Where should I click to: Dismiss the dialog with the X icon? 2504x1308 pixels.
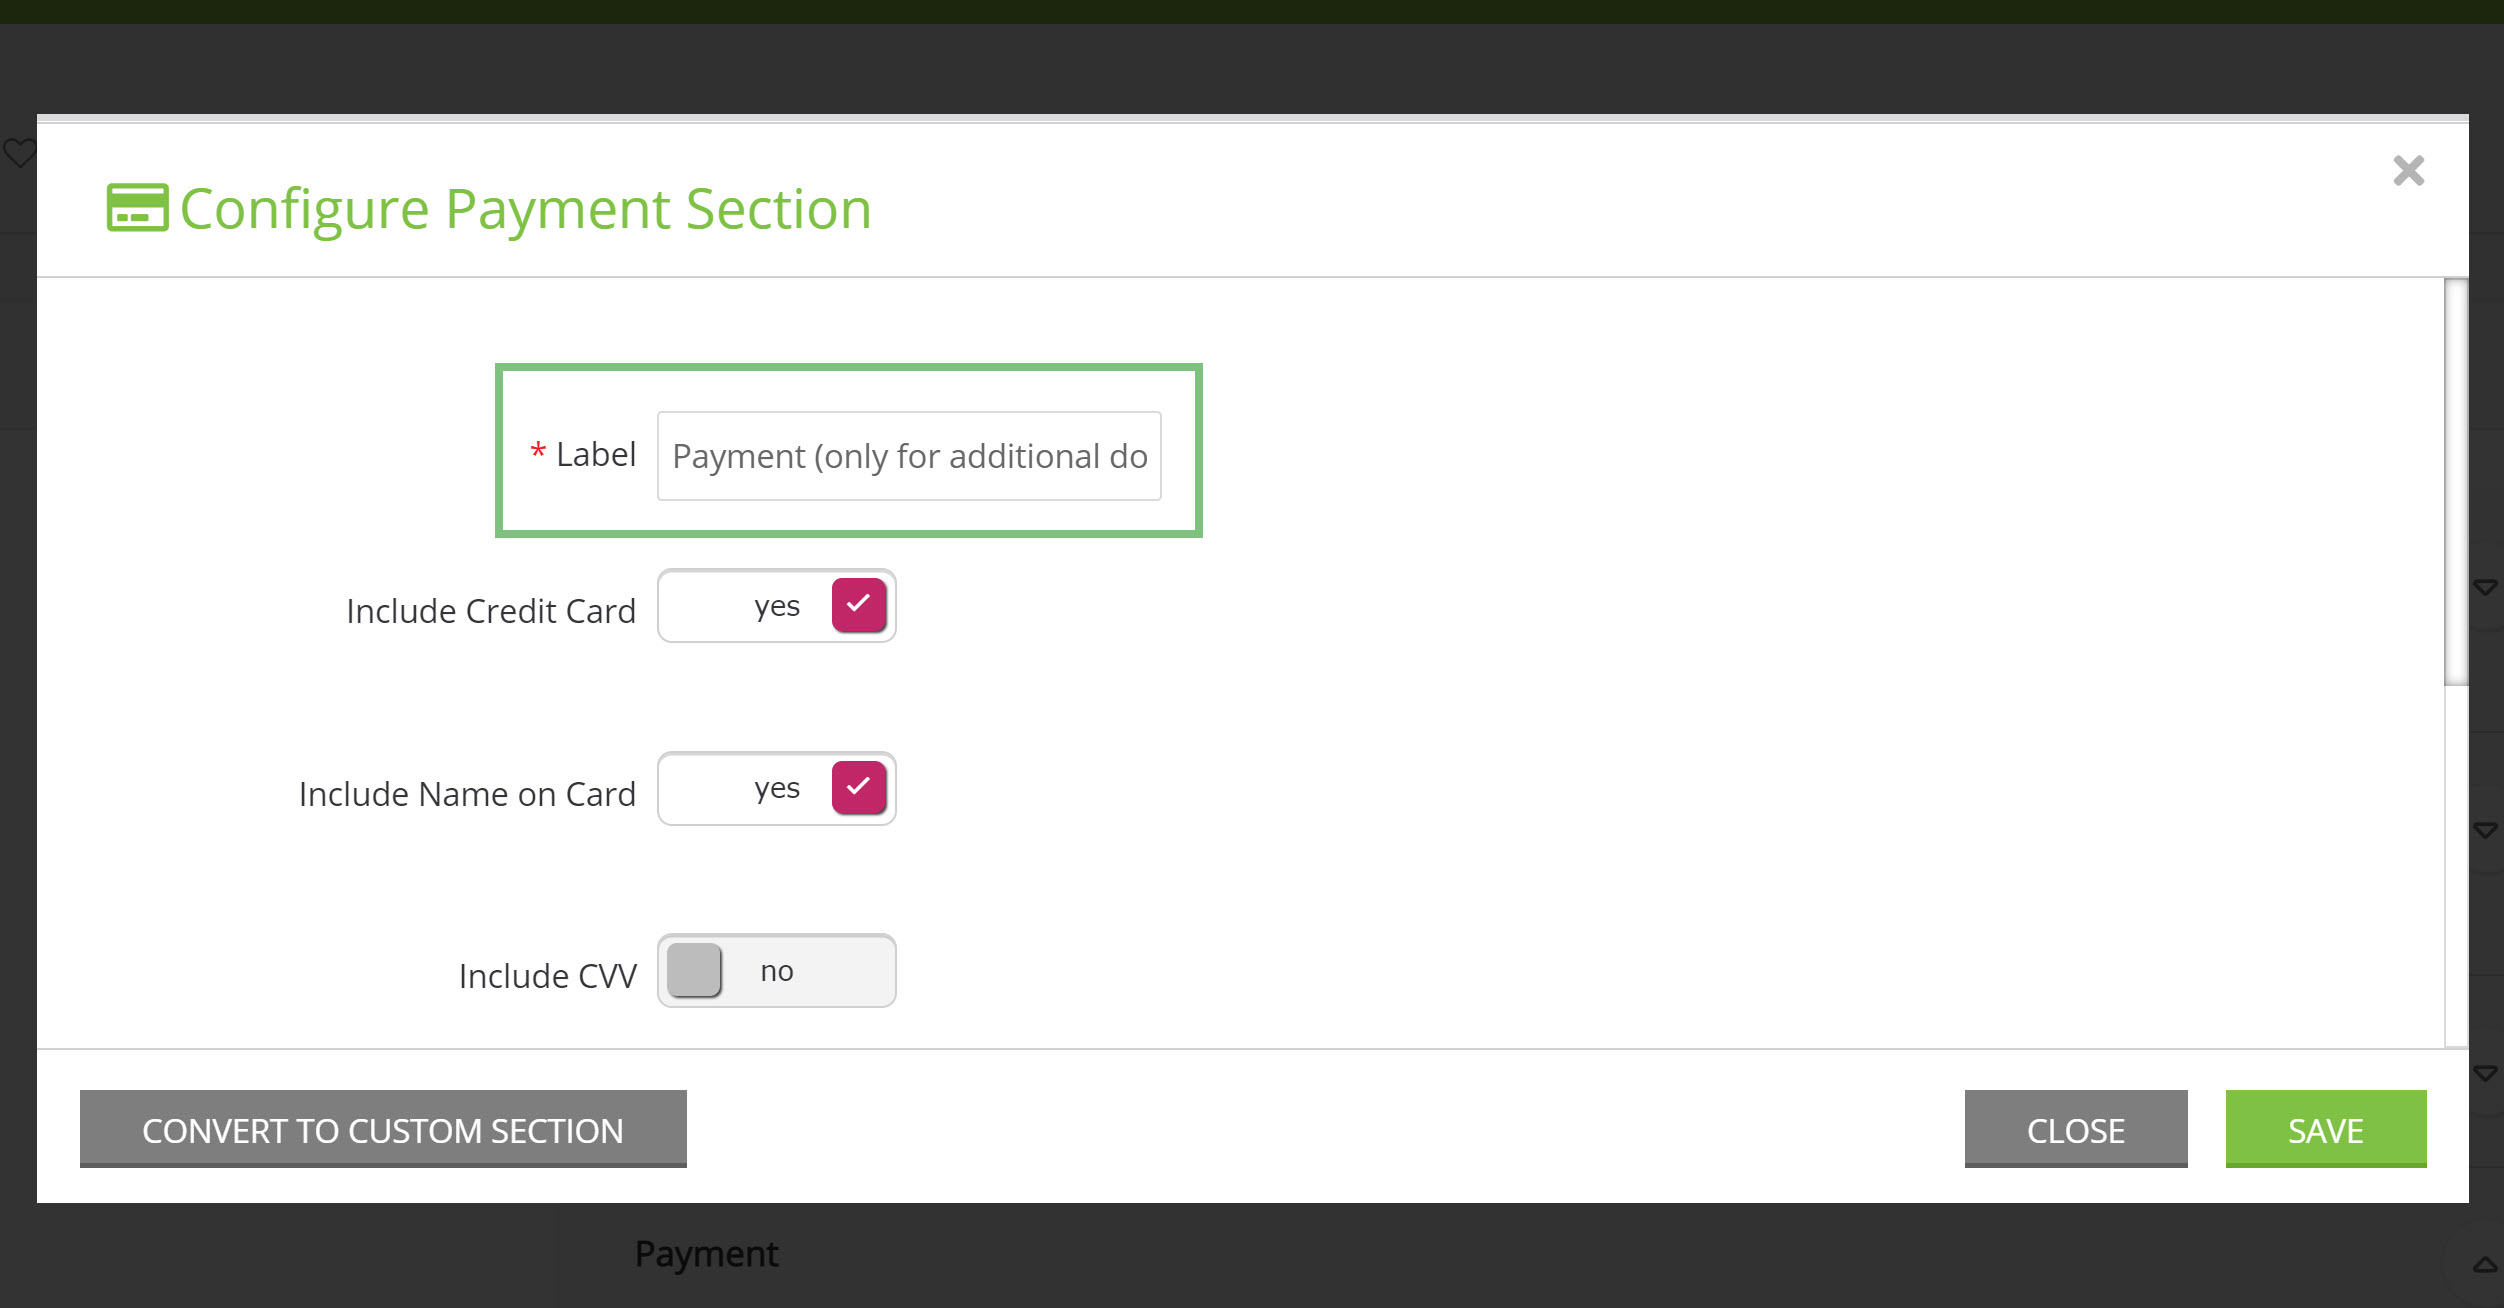(x=2408, y=171)
